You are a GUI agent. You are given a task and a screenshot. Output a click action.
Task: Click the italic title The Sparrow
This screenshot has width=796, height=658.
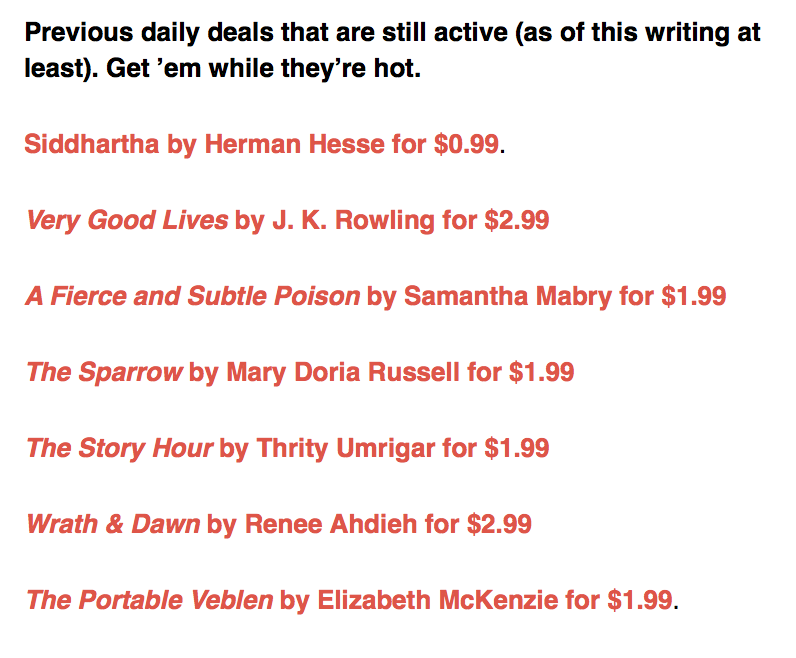[104, 372]
